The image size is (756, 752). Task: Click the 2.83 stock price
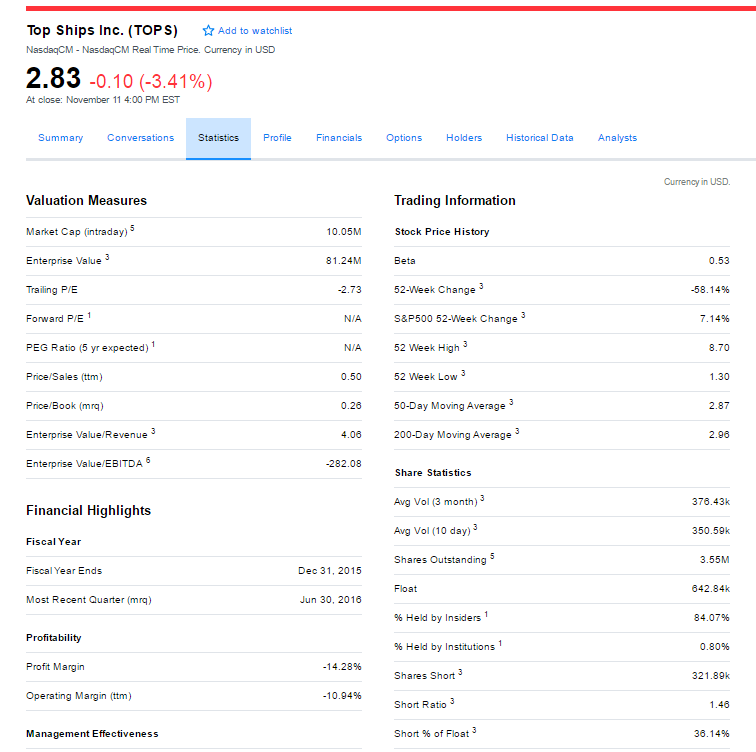tap(52, 79)
